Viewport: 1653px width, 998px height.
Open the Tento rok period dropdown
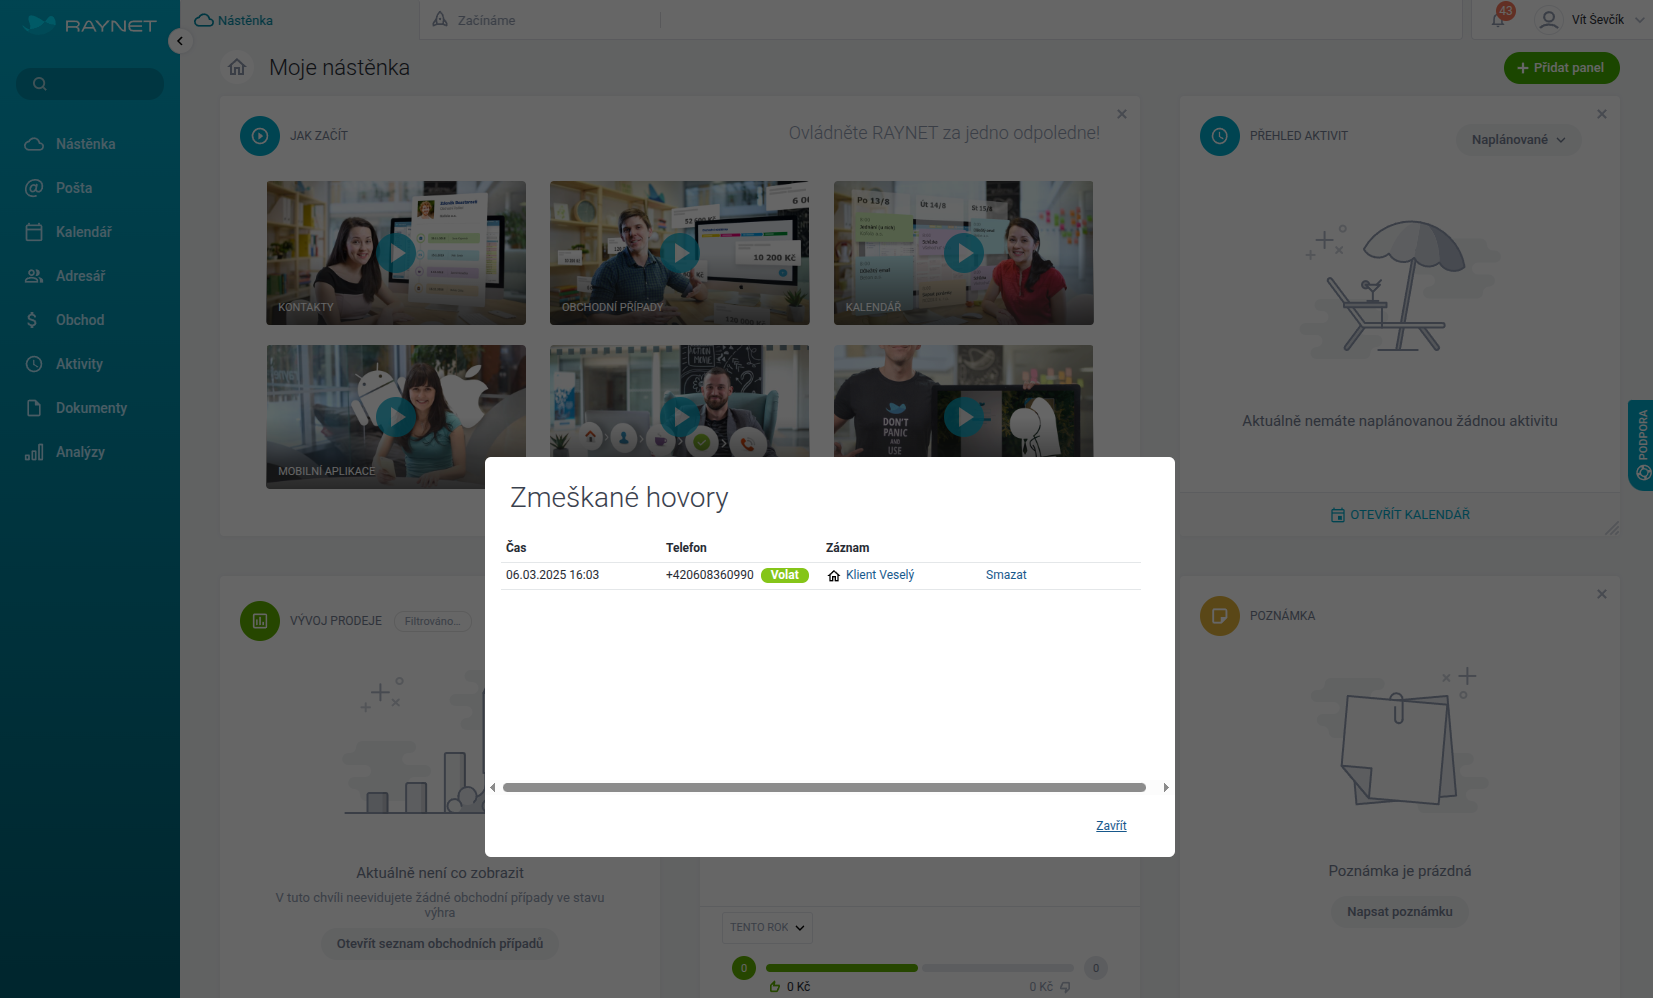point(767,928)
